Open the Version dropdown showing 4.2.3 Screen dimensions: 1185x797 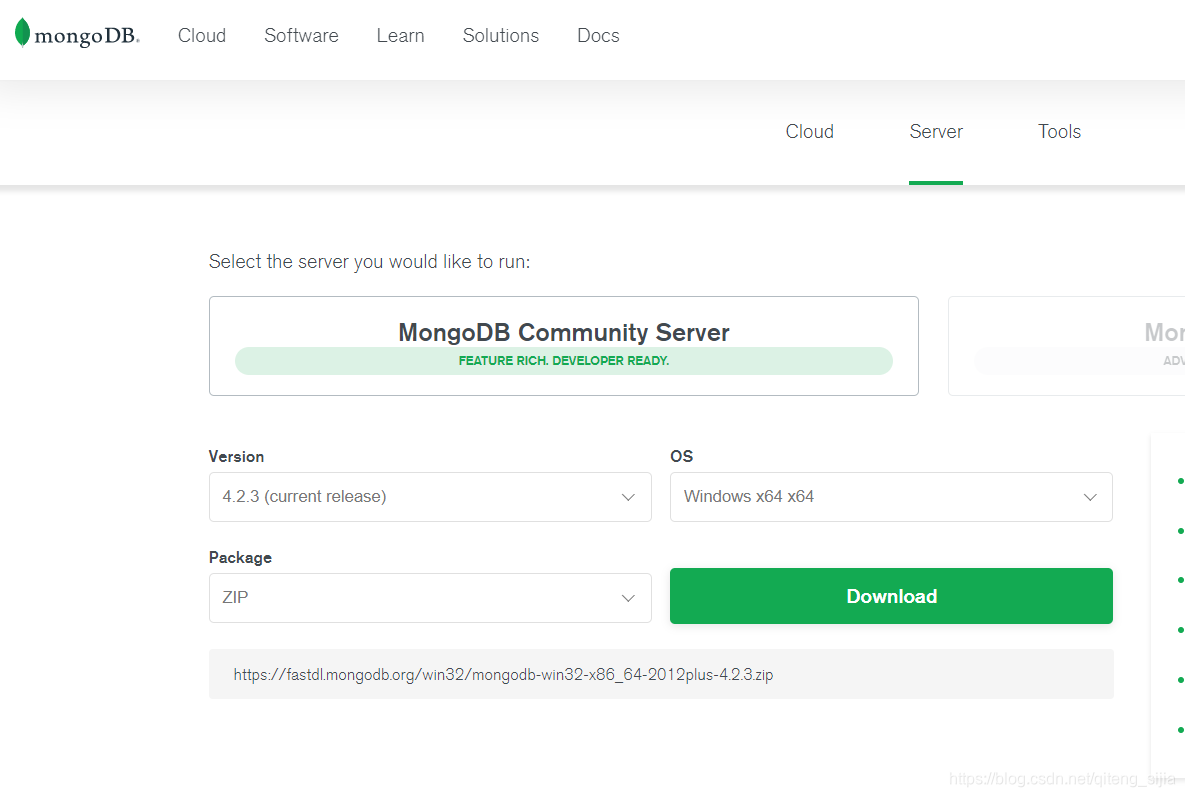point(430,497)
